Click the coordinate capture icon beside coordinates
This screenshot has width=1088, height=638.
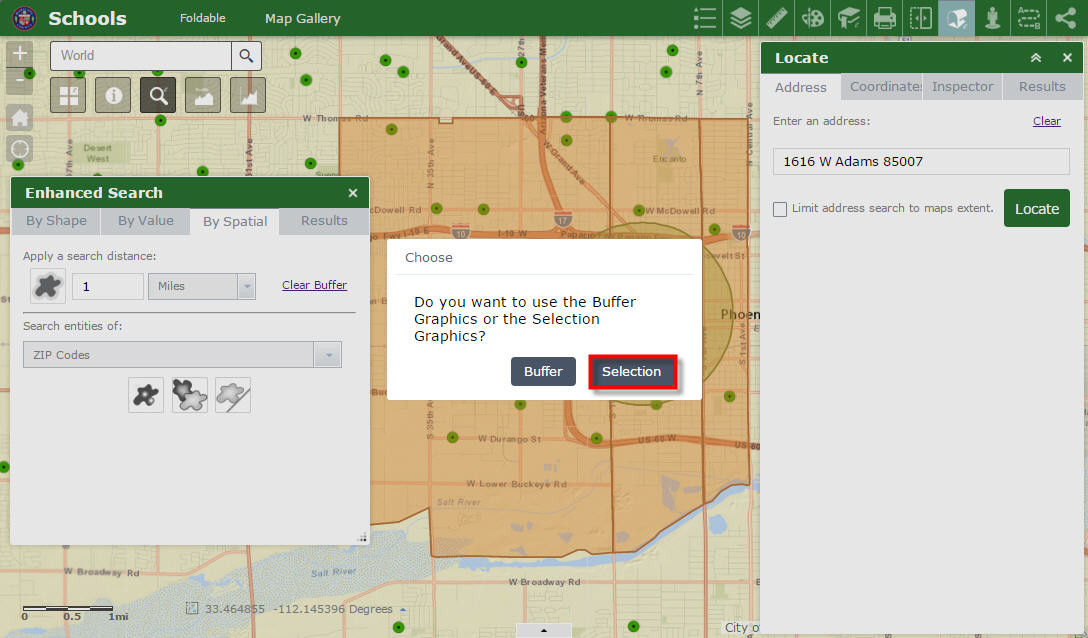192,608
